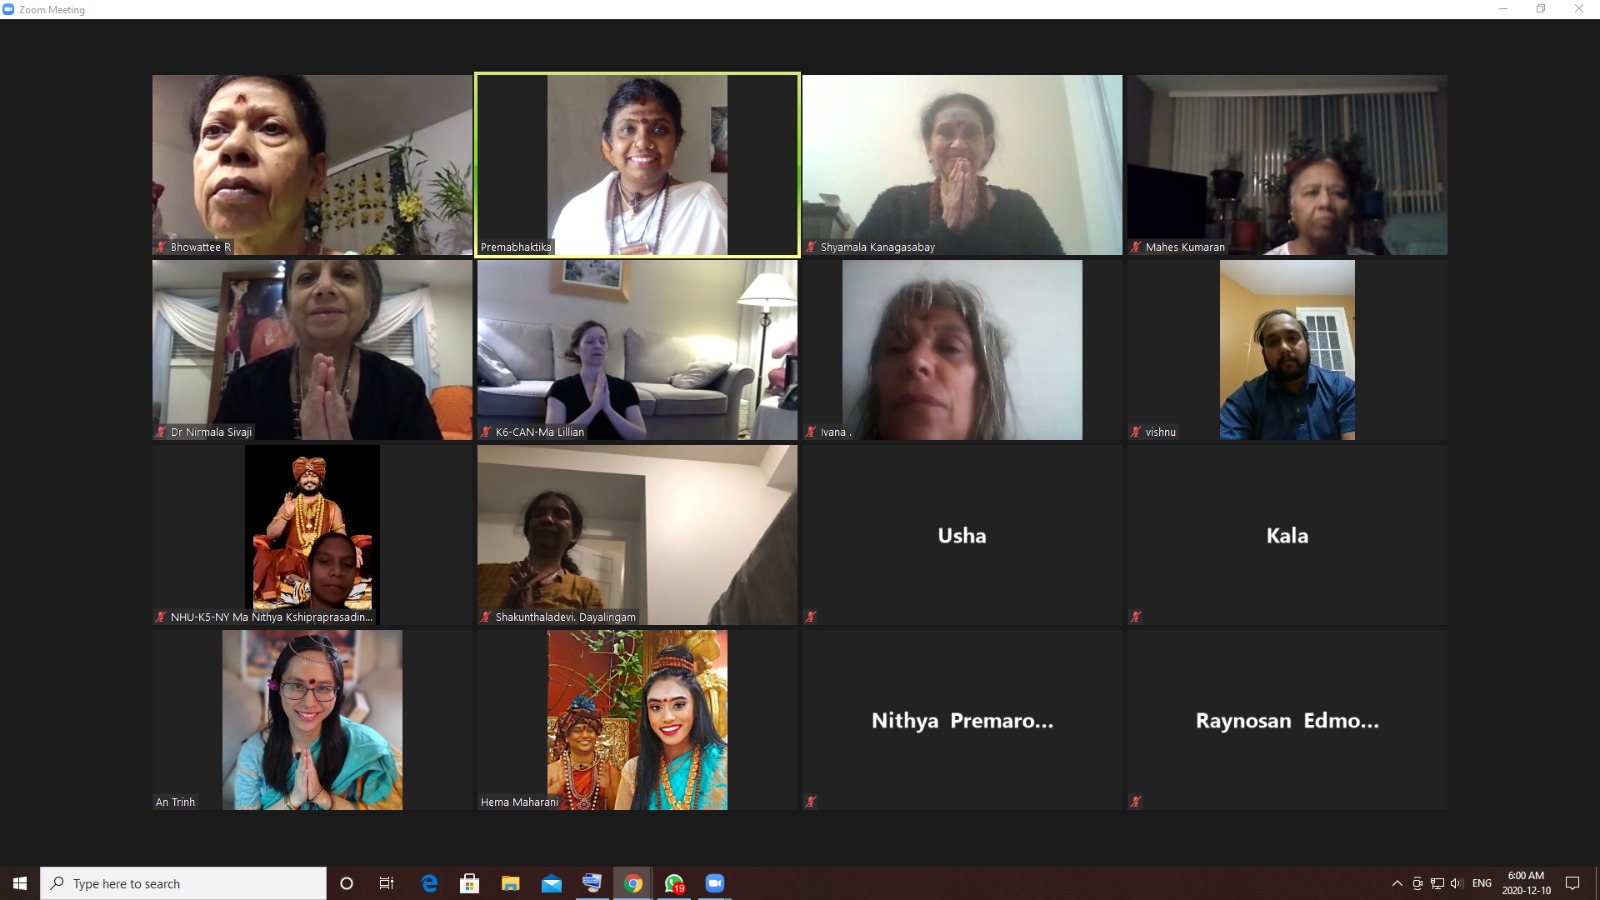The height and width of the screenshot is (900, 1600).
Task: Click Usha's muted microphone icon
Action: (x=811, y=617)
